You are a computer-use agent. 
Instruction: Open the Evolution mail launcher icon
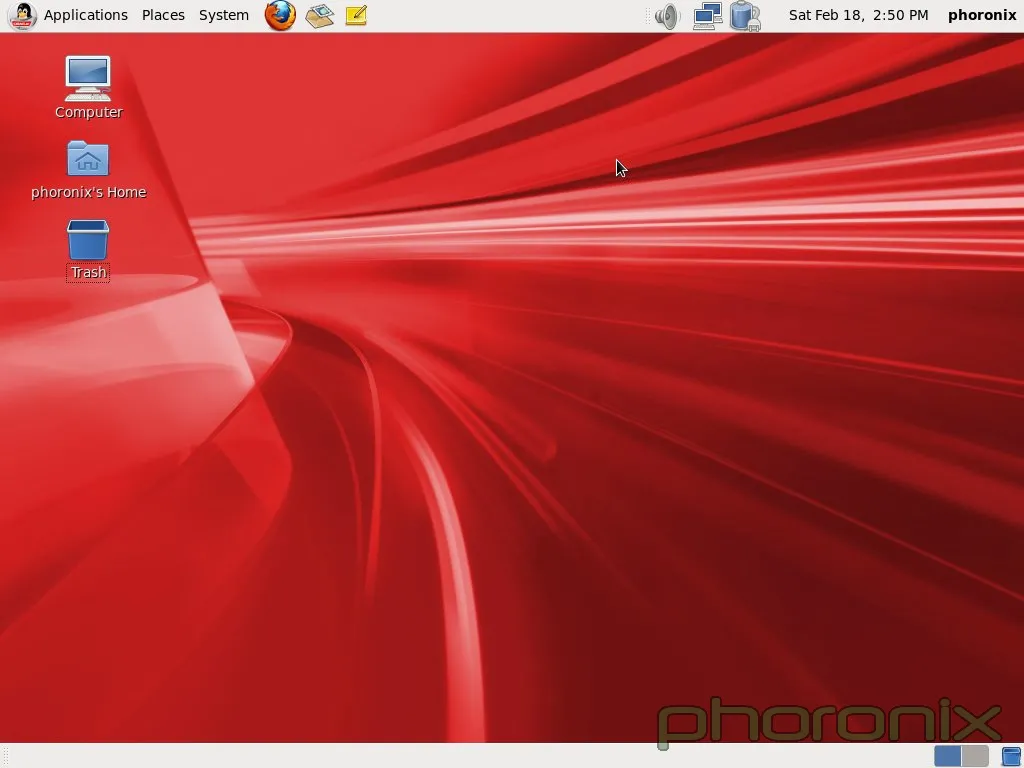point(319,15)
